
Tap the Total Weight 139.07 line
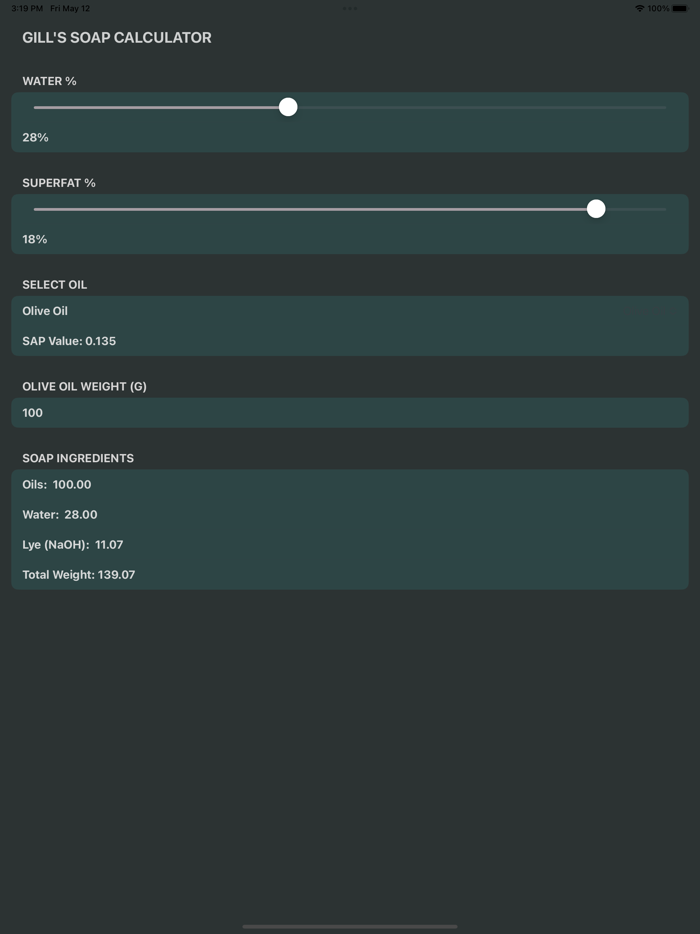[x=80, y=575]
